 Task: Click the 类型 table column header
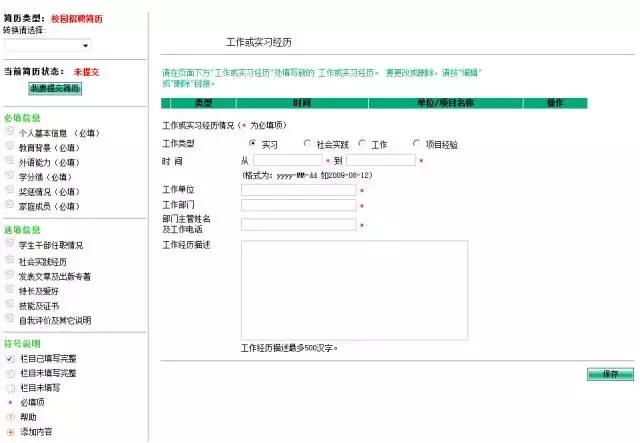203,103
